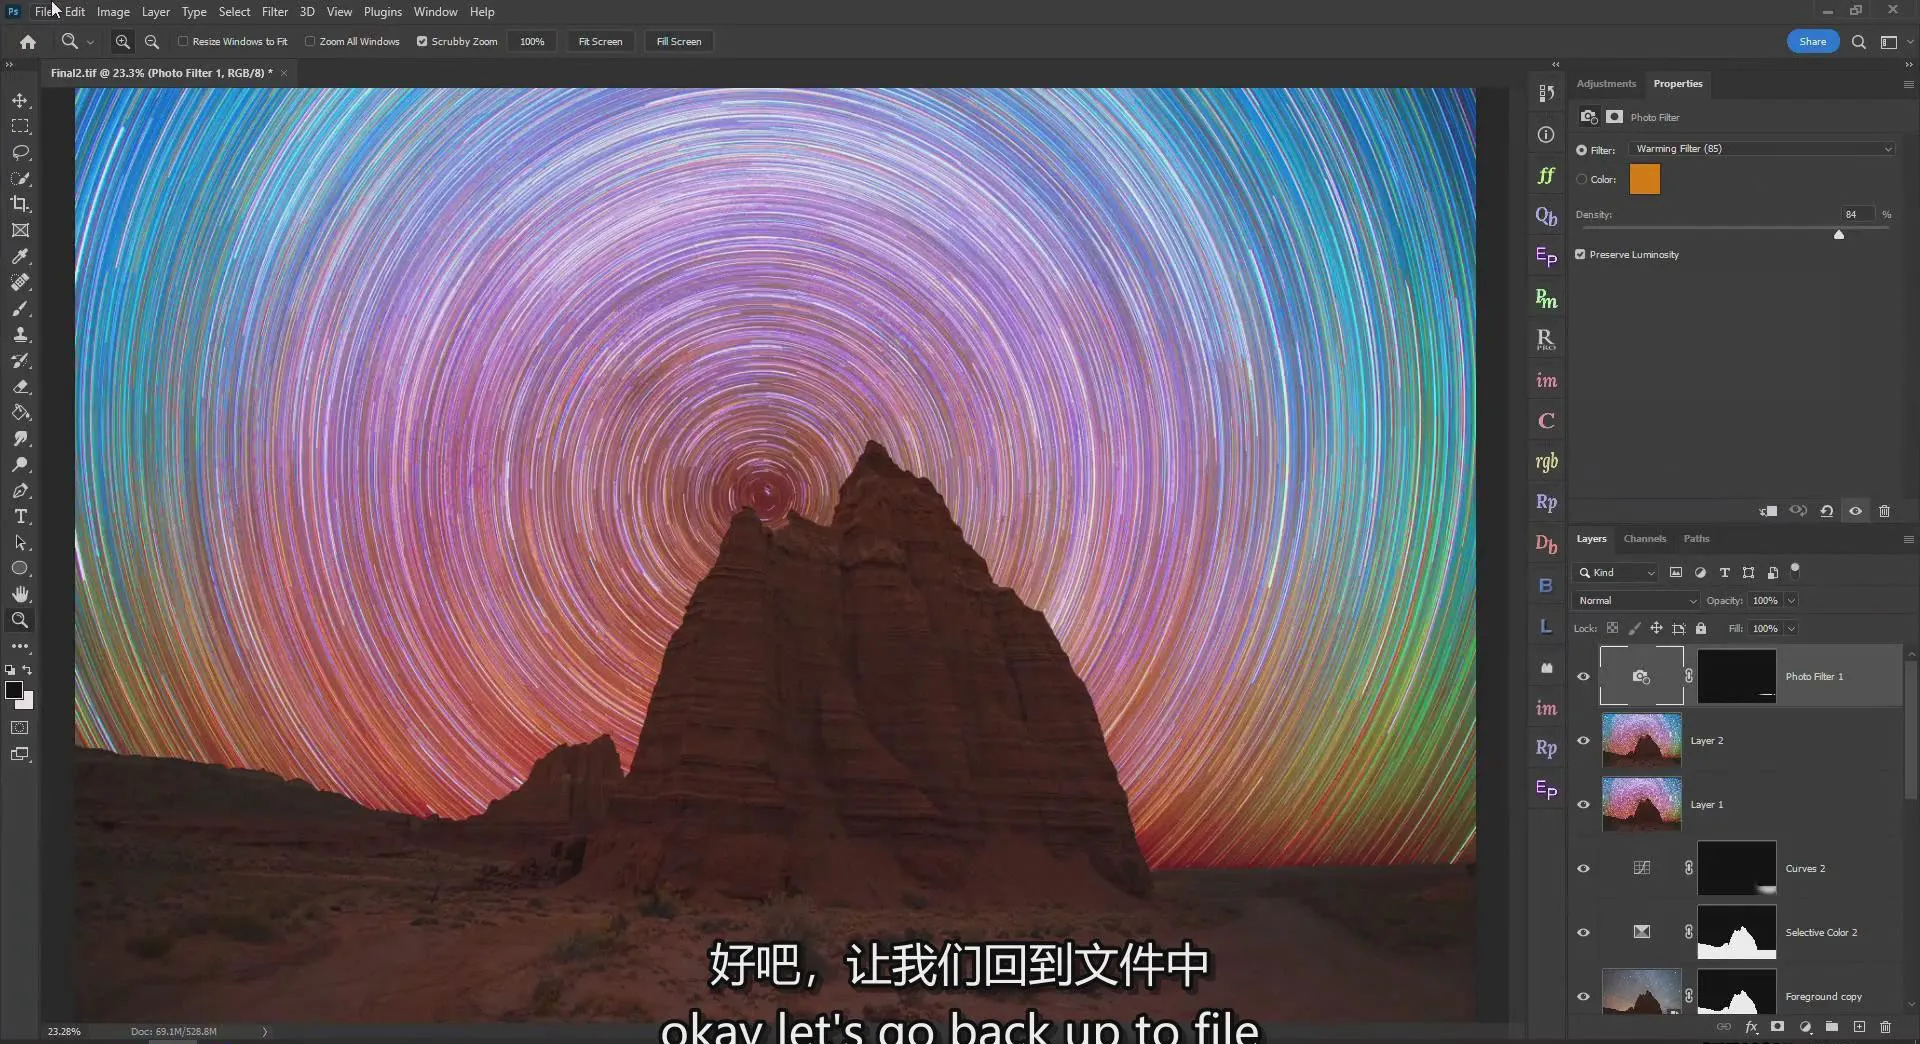Reset Photo Filter adjustment to defaults

[x=1826, y=511]
